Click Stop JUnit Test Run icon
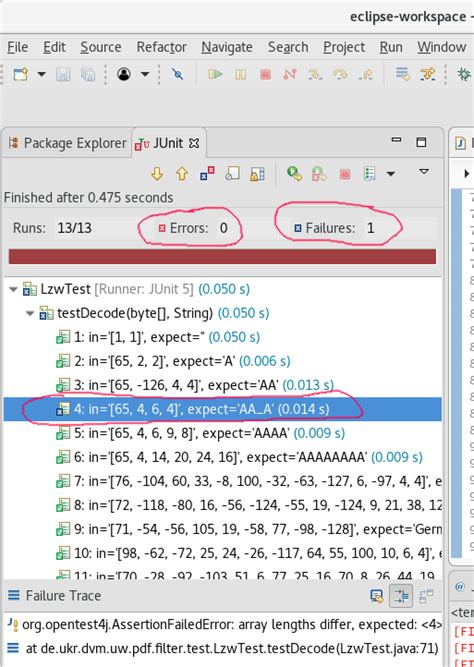 pyautogui.click(x=345, y=174)
